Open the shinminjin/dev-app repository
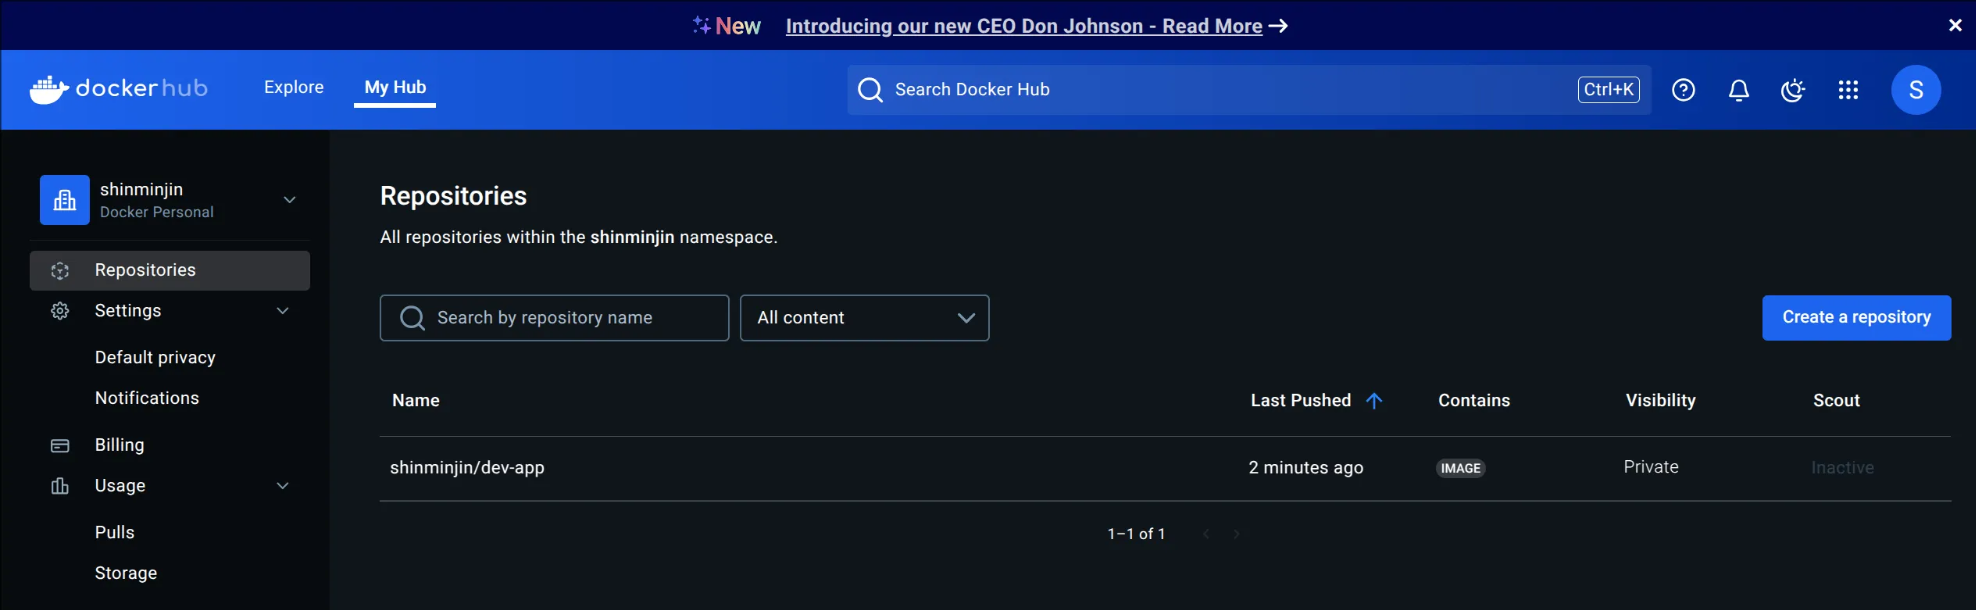The image size is (1976, 610). [467, 468]
